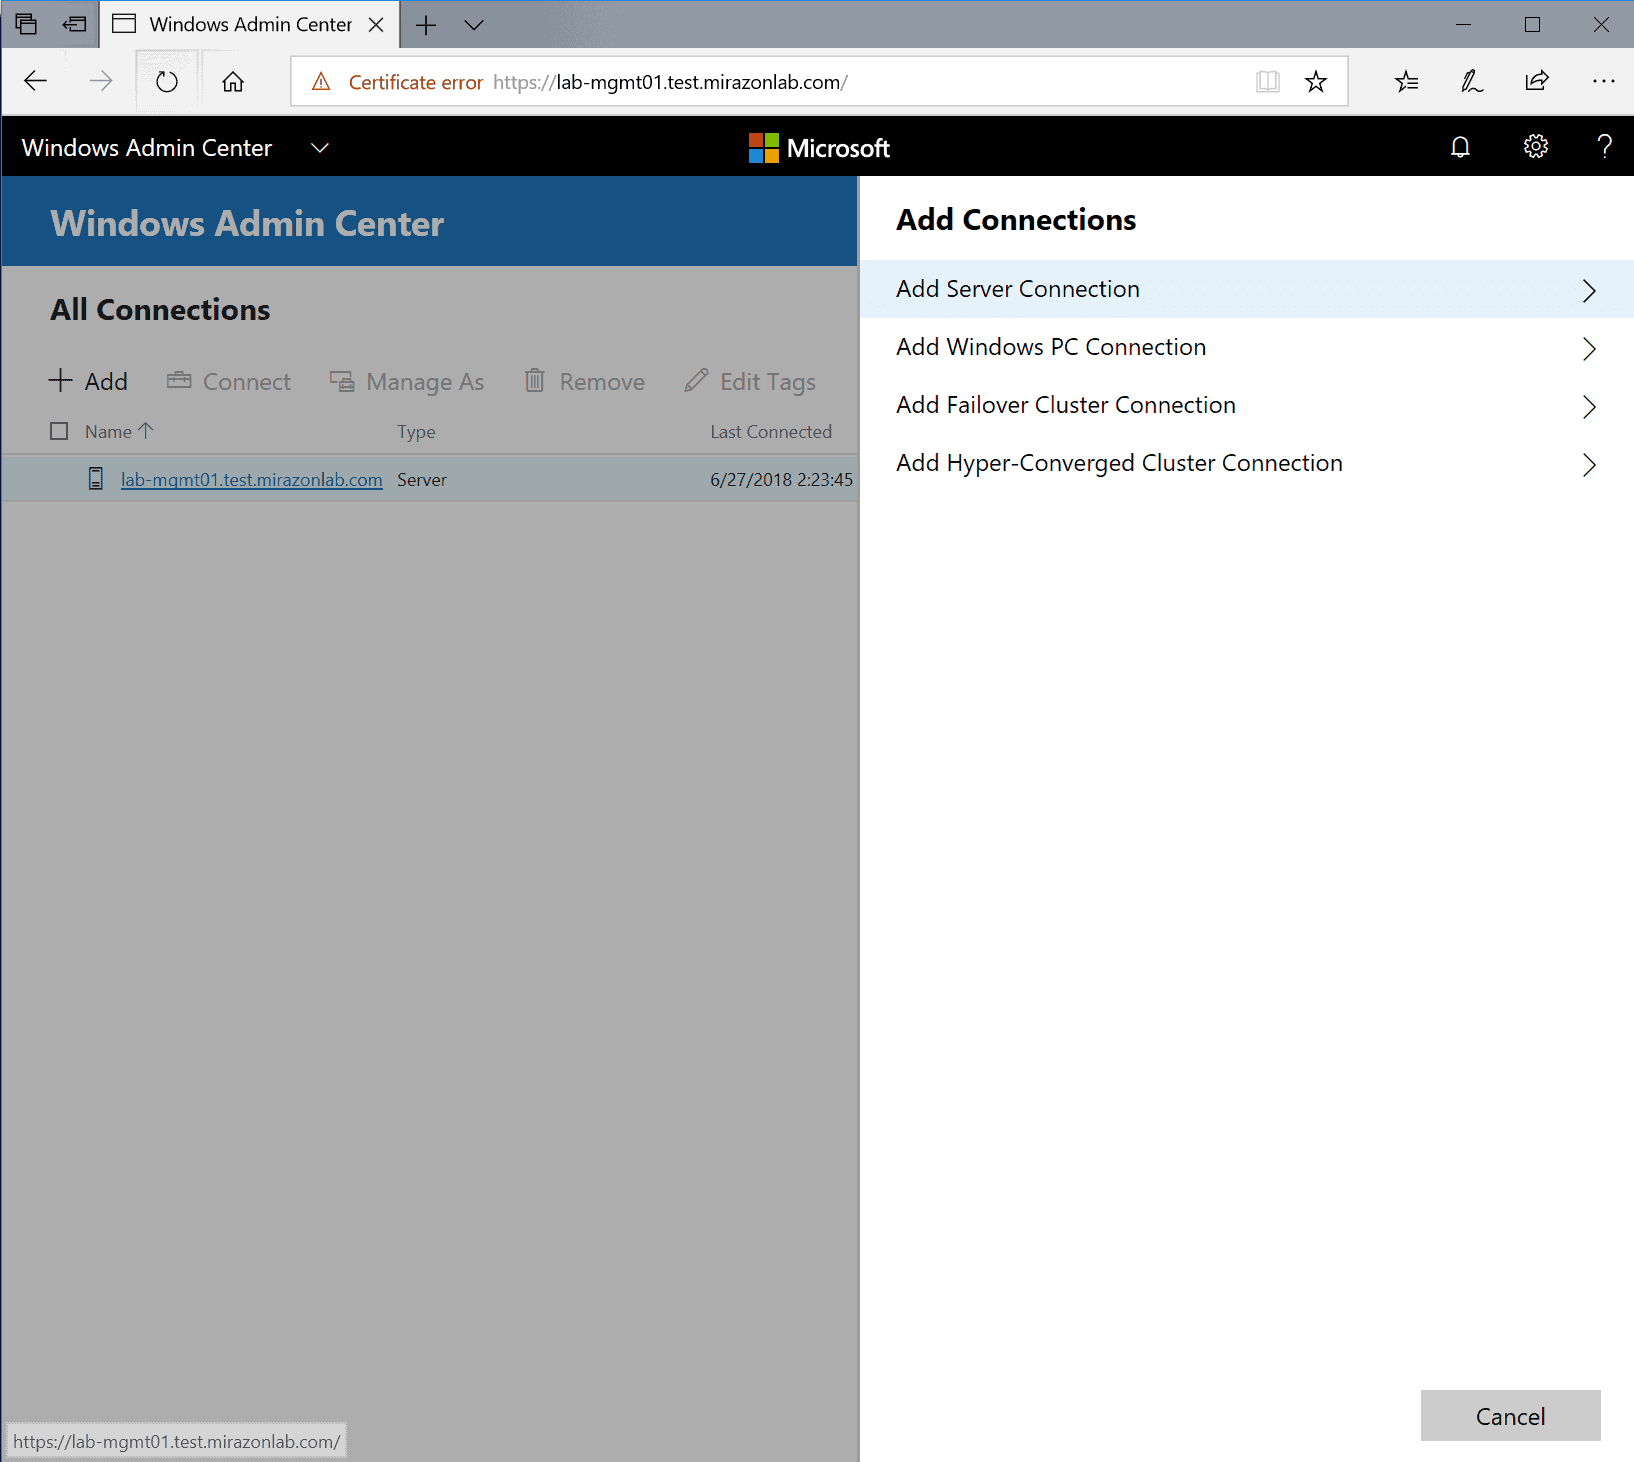Screen dimensions: 1634x1462
Task: Go to browser home page icon
Action: pos(233,82)
